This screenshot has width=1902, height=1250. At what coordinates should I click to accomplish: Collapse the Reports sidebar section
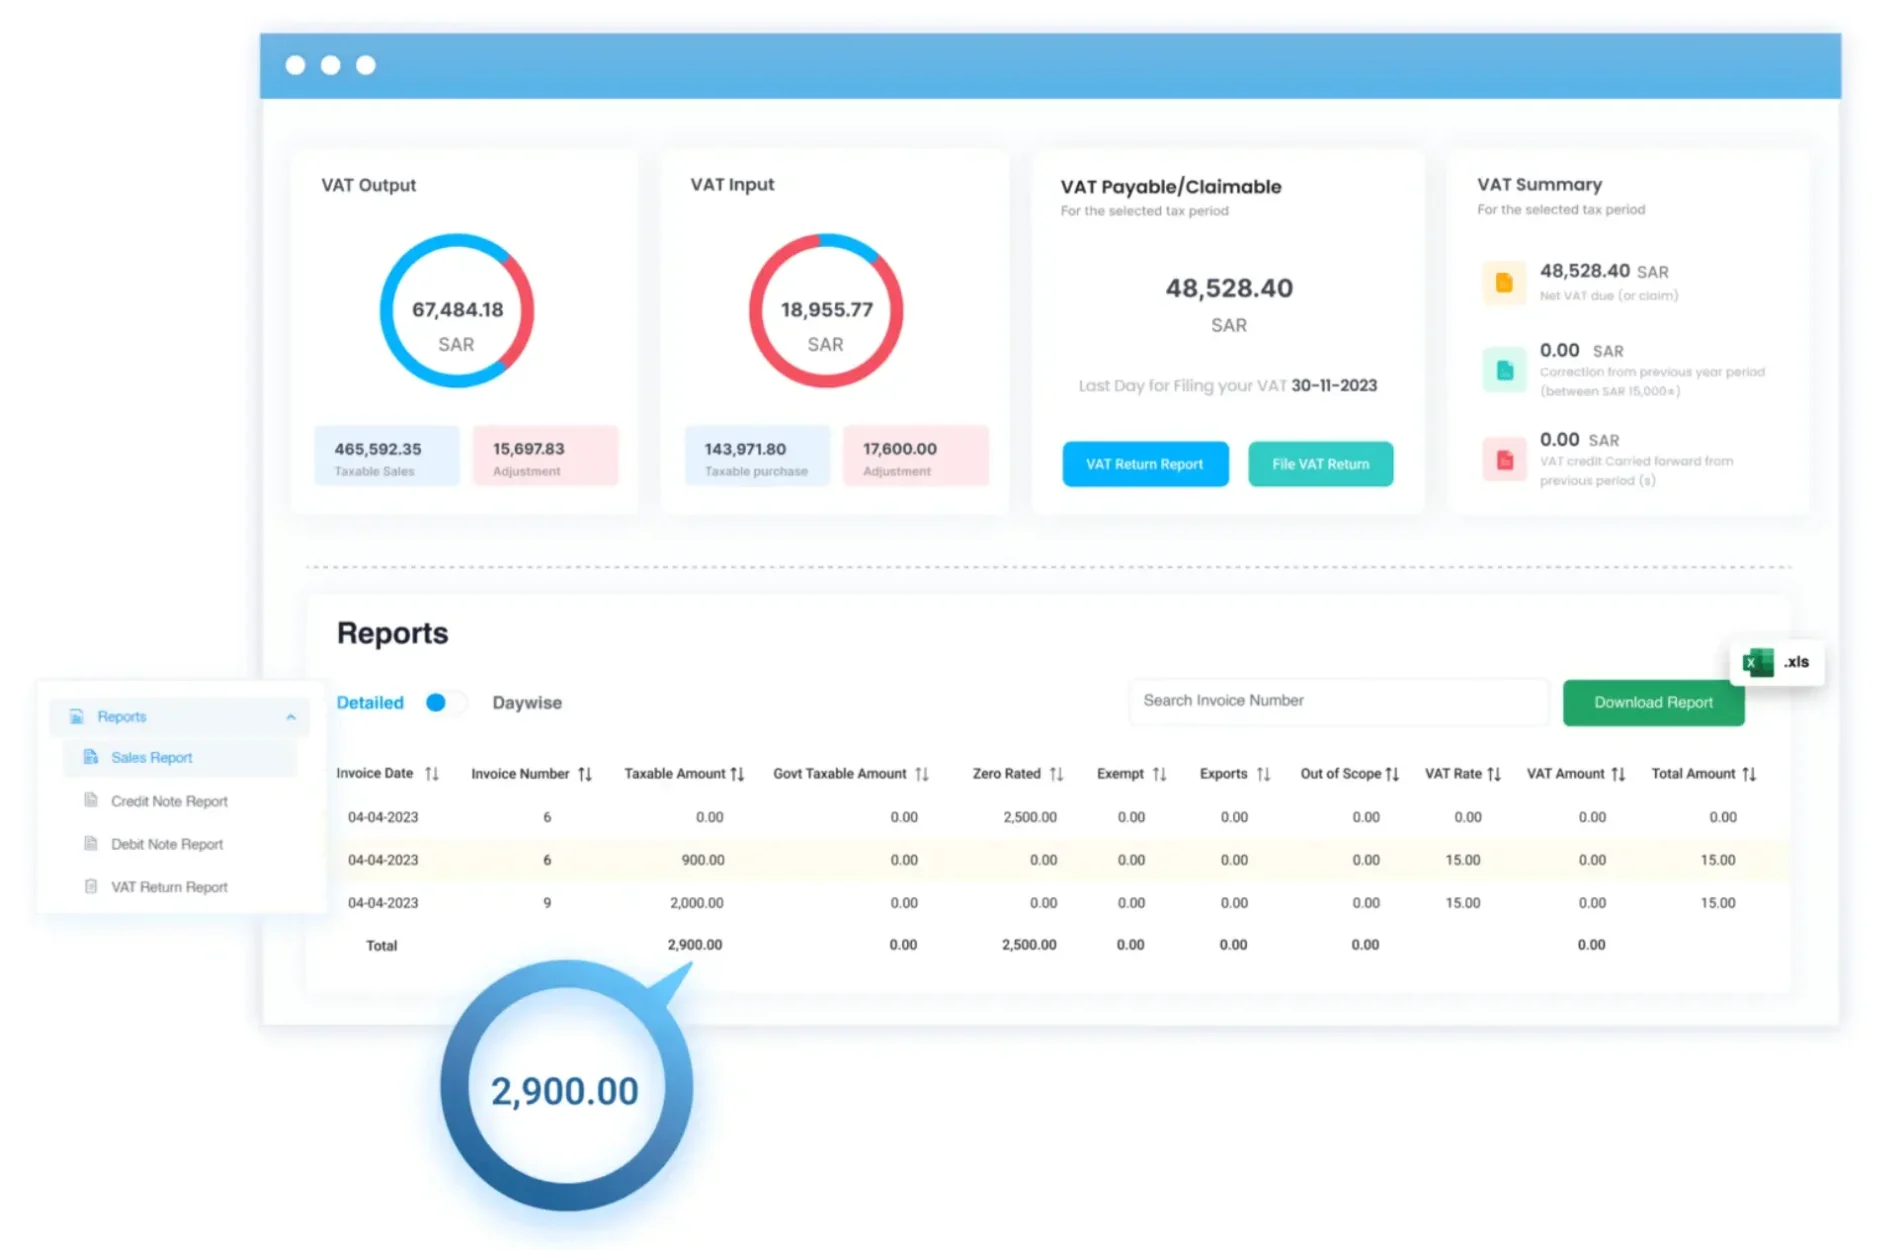[290, 717]
